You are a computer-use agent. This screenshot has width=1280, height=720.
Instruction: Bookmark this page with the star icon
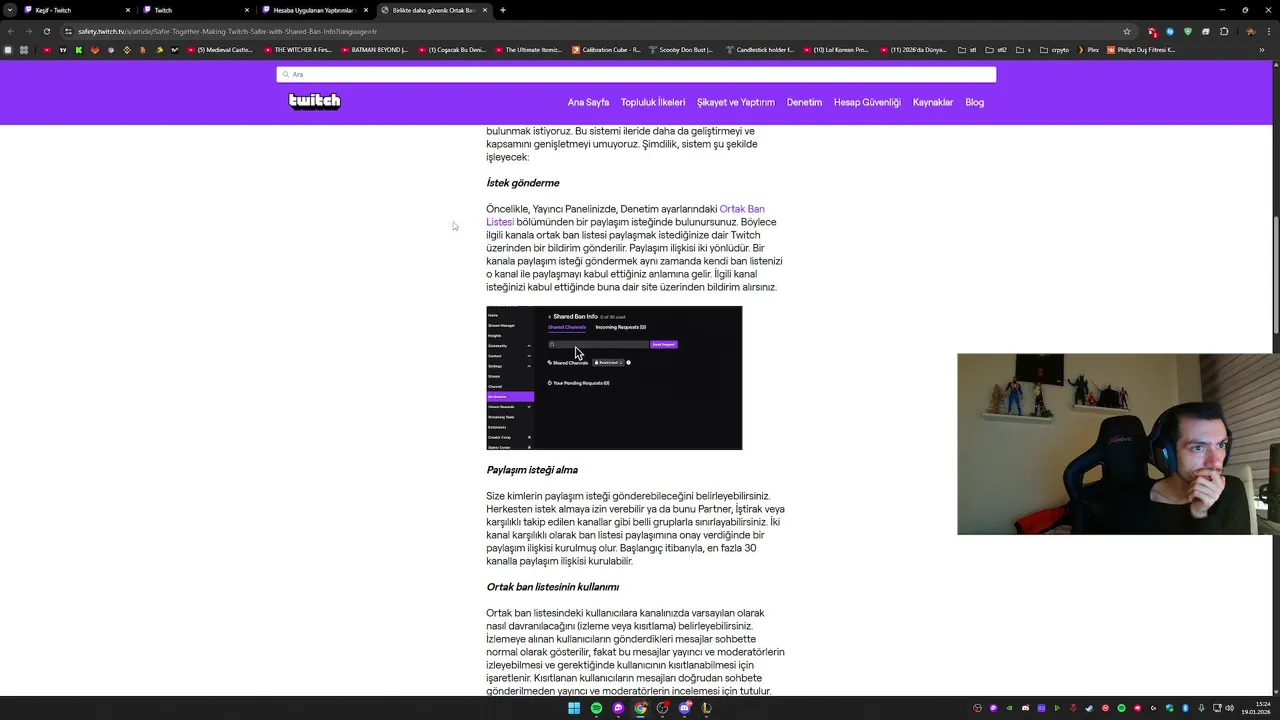coord(1127,31)
